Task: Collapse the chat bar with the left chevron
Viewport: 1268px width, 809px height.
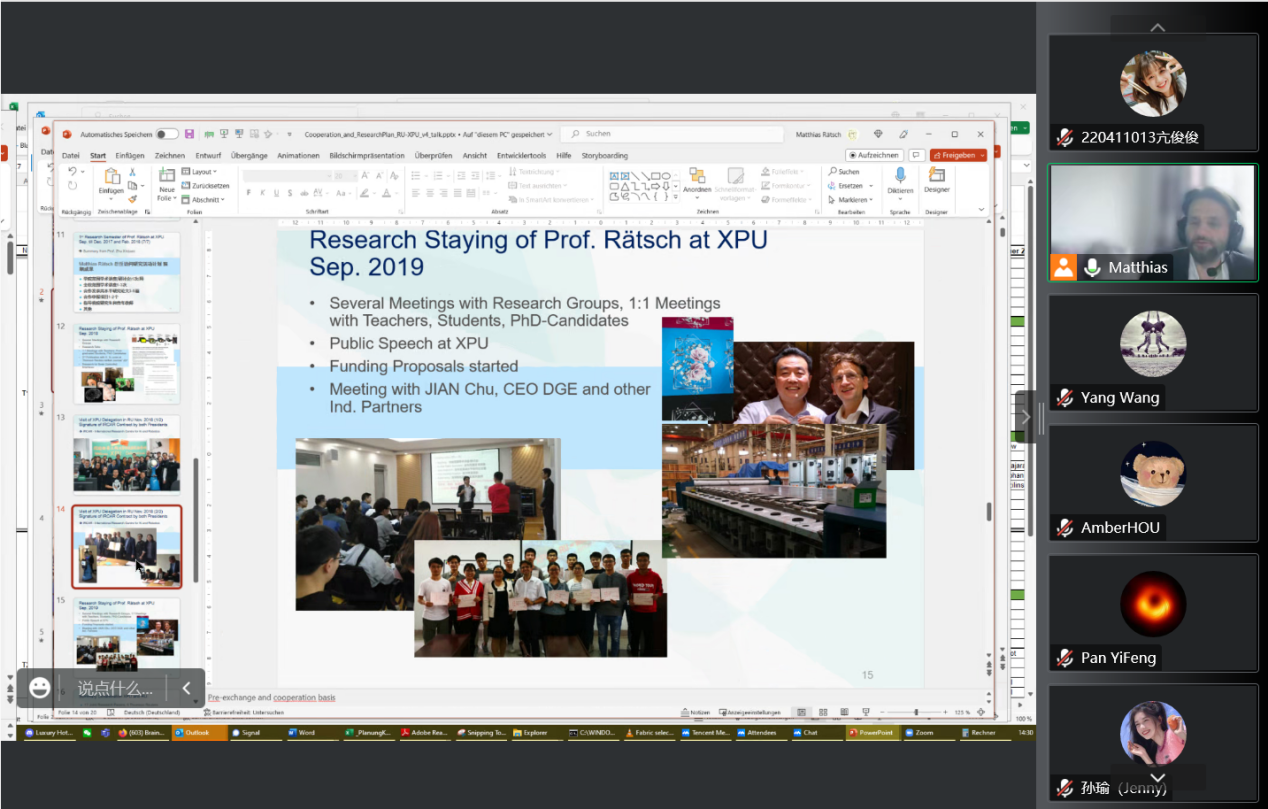Action: [186, 688]
